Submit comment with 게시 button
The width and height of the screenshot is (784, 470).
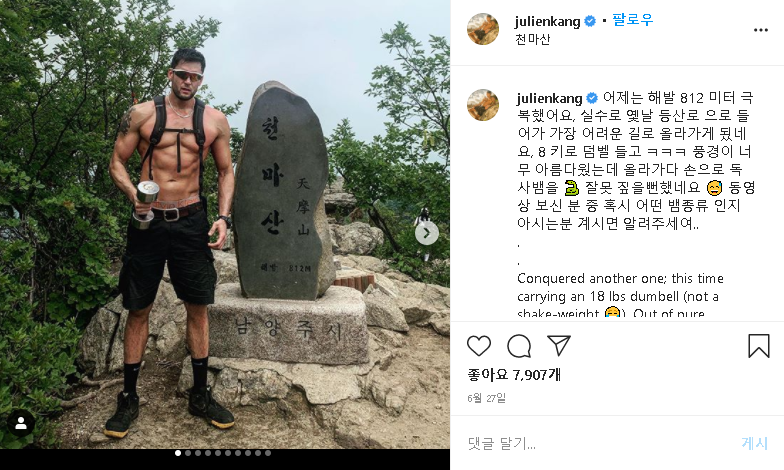point(754,443)
